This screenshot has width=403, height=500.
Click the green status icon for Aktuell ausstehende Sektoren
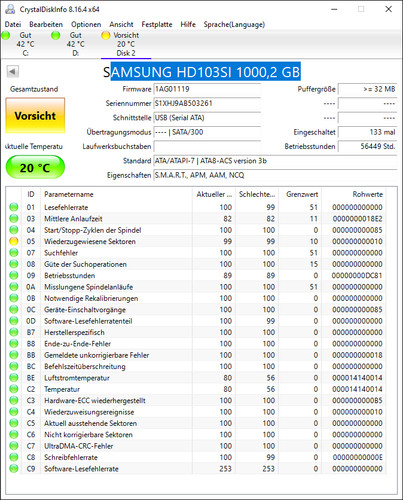click(14, 423)
